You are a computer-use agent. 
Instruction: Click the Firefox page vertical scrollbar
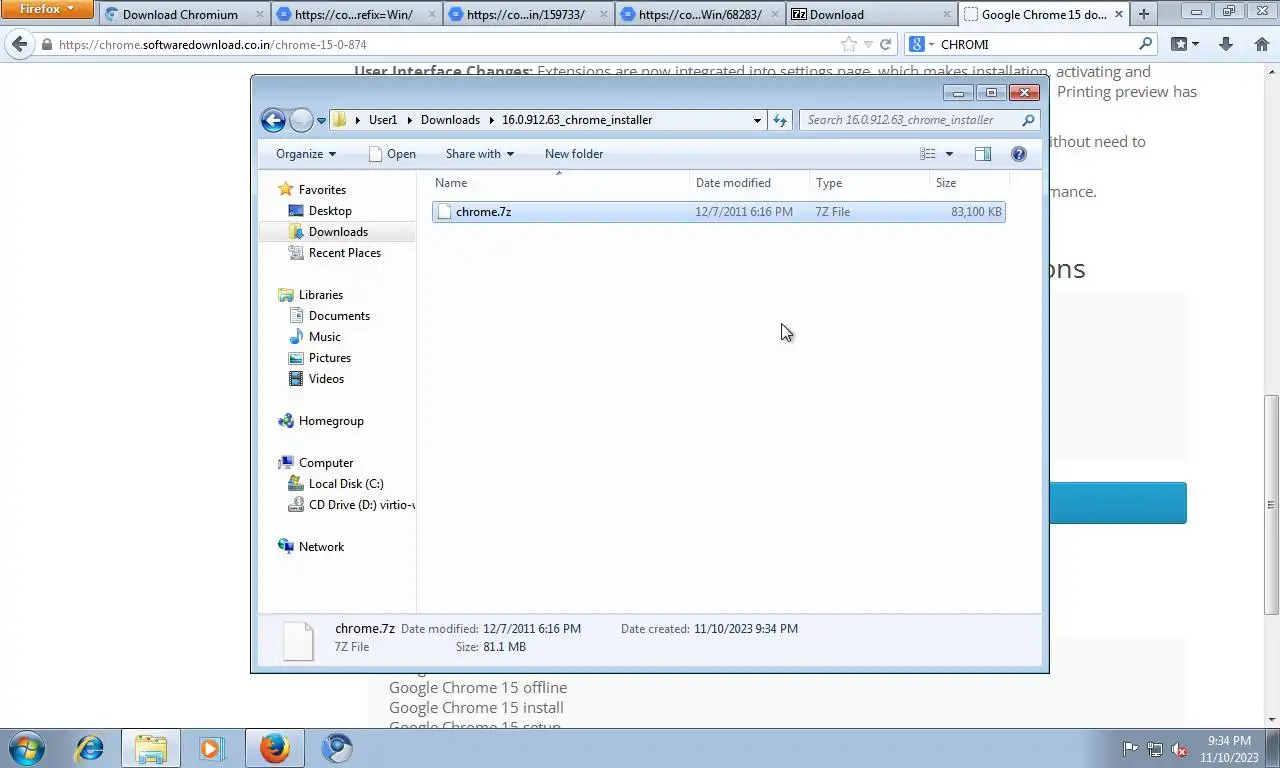(1271, 505)
